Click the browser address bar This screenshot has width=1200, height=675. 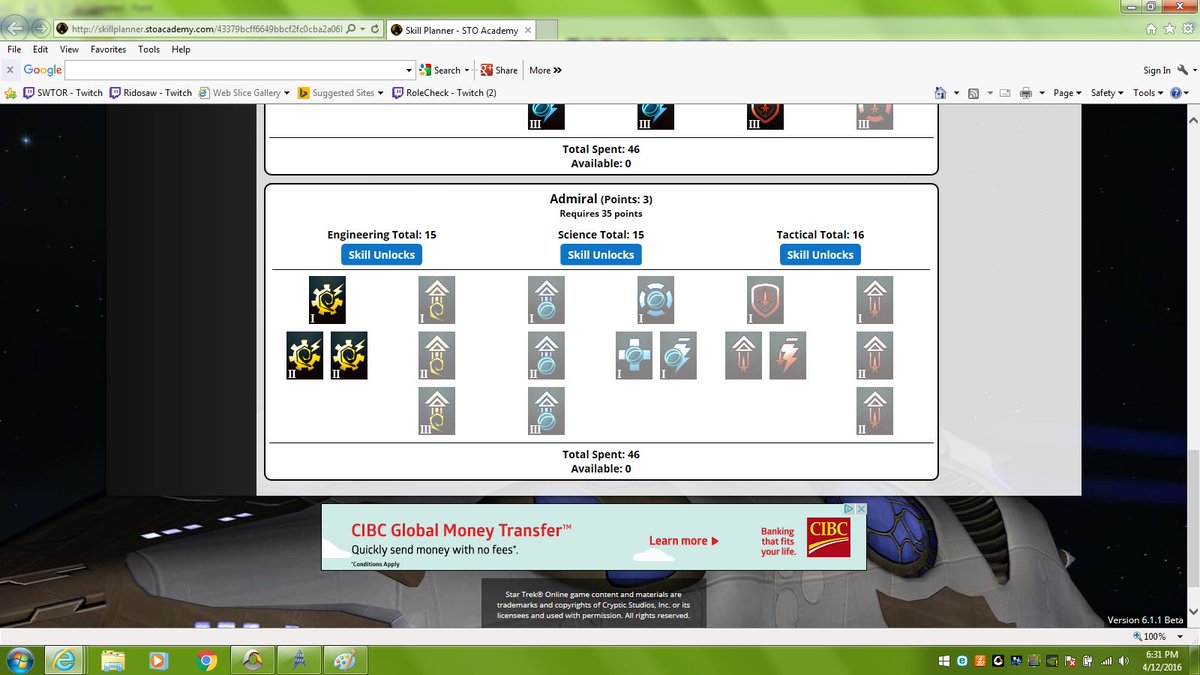point(180,29)
